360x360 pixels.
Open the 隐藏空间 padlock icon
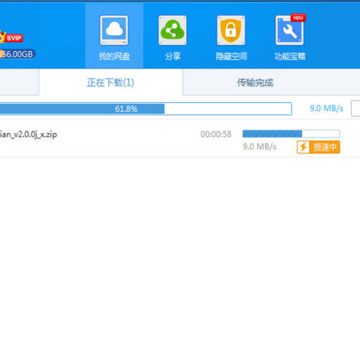coord(231,30)
